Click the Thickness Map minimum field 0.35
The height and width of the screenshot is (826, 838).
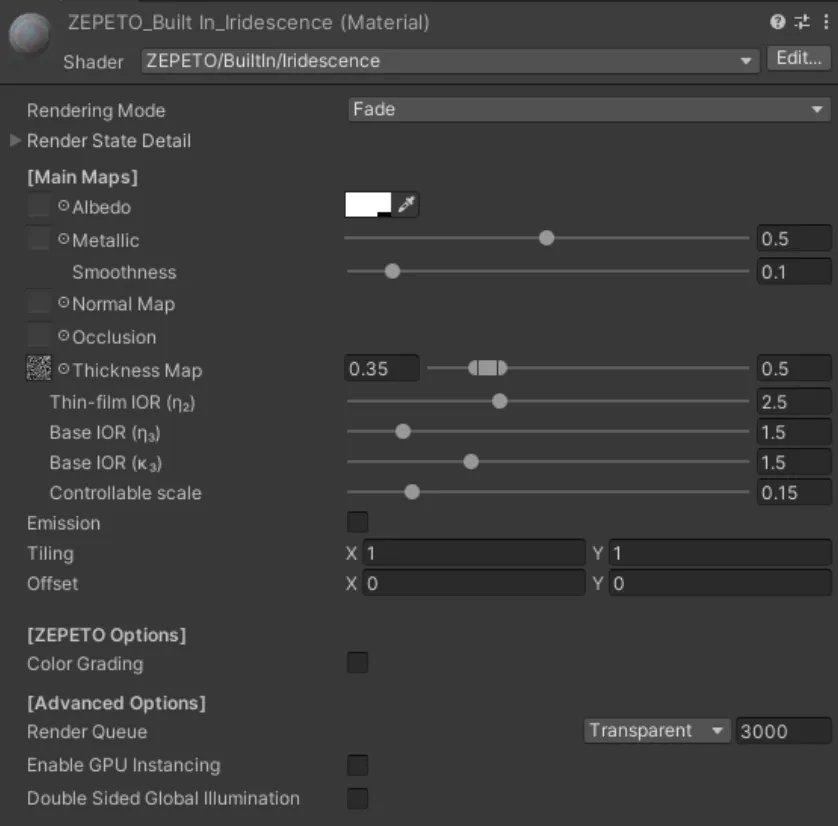coord(382,369)
